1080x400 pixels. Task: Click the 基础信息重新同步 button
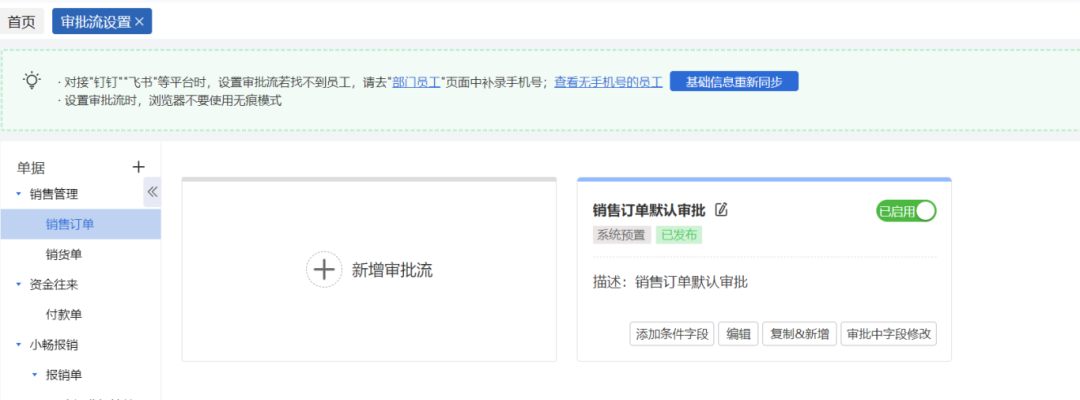(733, 82)
